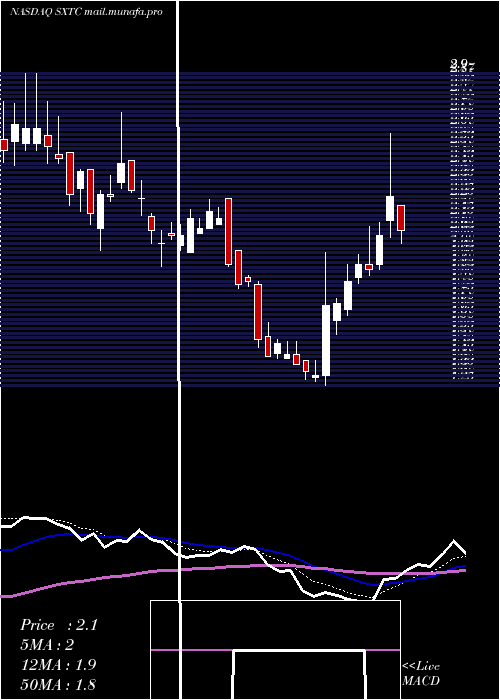Click the '<<Live' label
The height and width of the screenshot is (700, 500).
421,667
